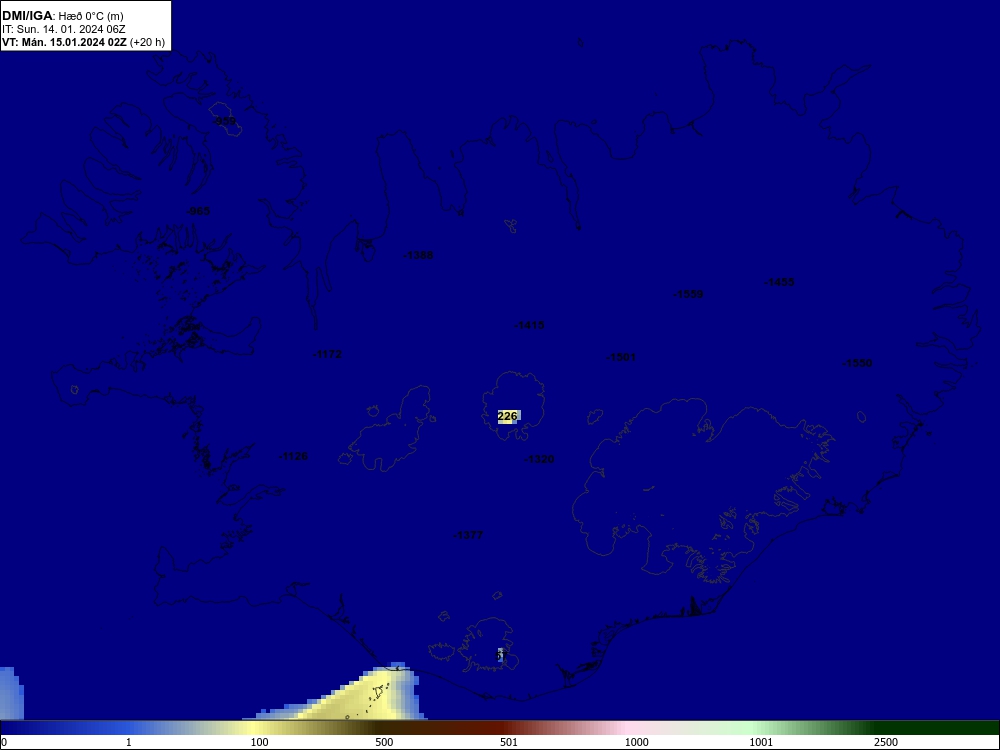Screen dimensions: 1000x750
Task: Click the legend label 2500
Action: pyautogui.click(x=886, y=742)
